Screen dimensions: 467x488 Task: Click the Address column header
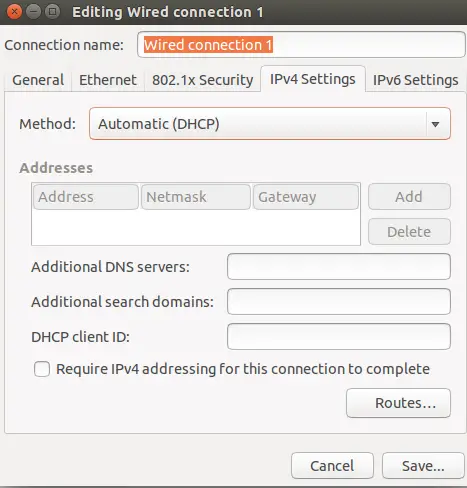click(86, 197)
